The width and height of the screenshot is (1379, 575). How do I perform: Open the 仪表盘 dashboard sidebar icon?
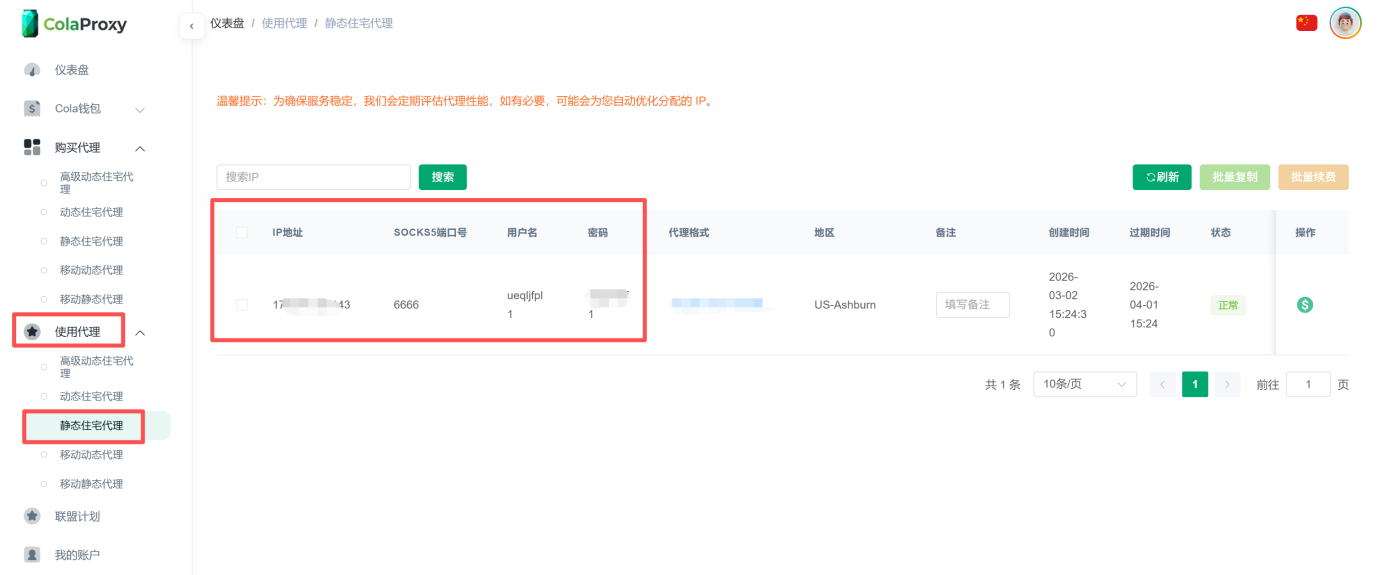click(32, 70)
